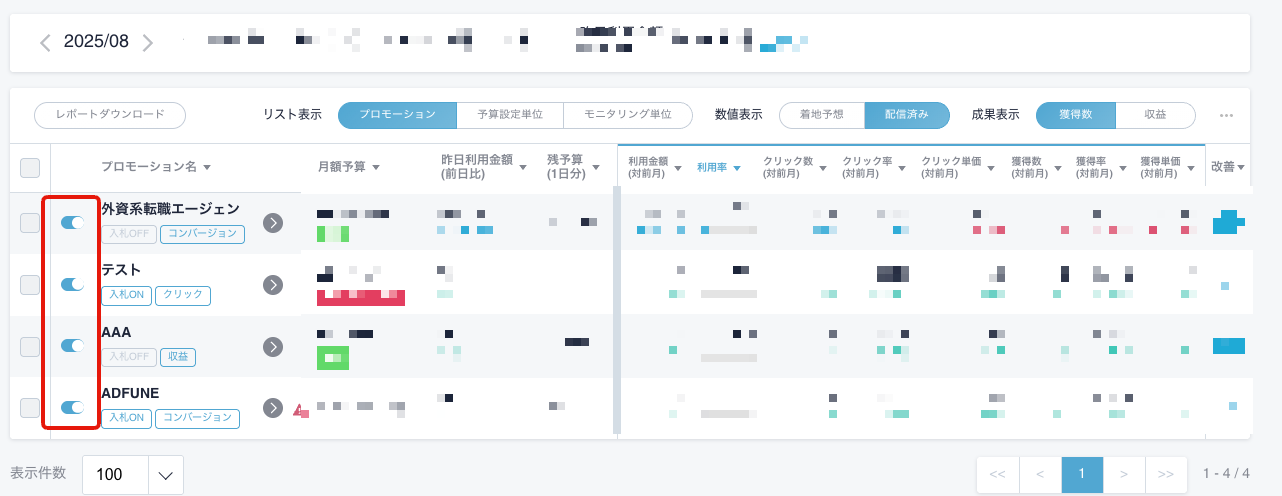The image size is (1282, 496).
Task: Sort by 残予算 column header
Action: (573, 167)
